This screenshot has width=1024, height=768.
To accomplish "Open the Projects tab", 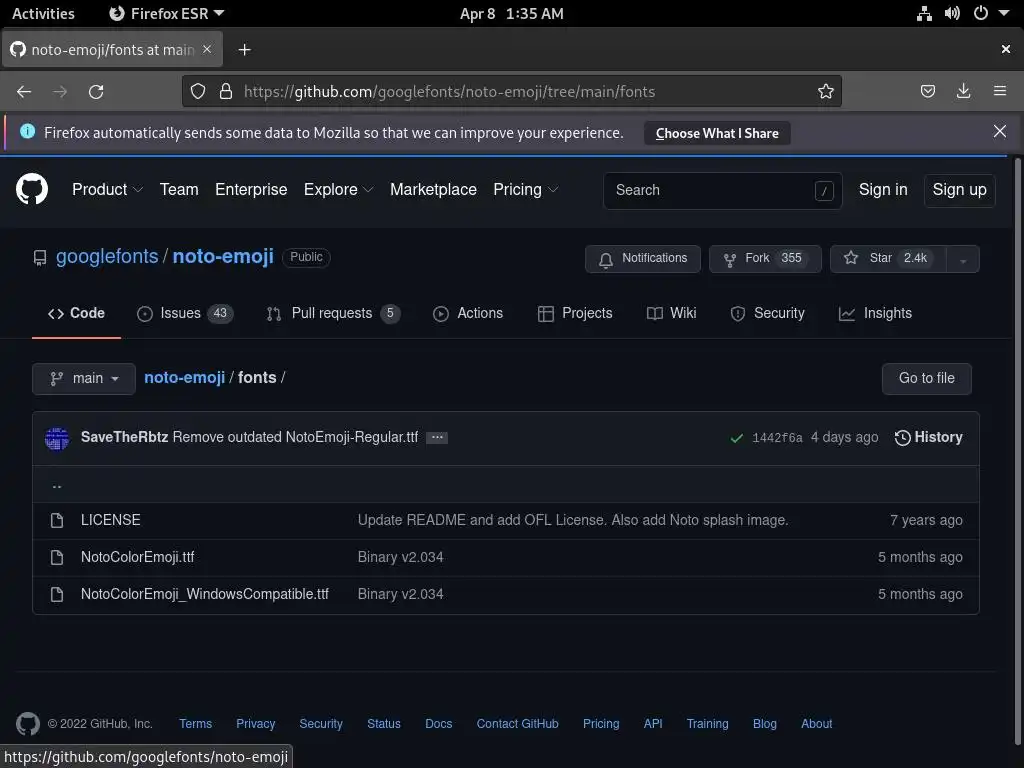I will [x=575, y=313].
